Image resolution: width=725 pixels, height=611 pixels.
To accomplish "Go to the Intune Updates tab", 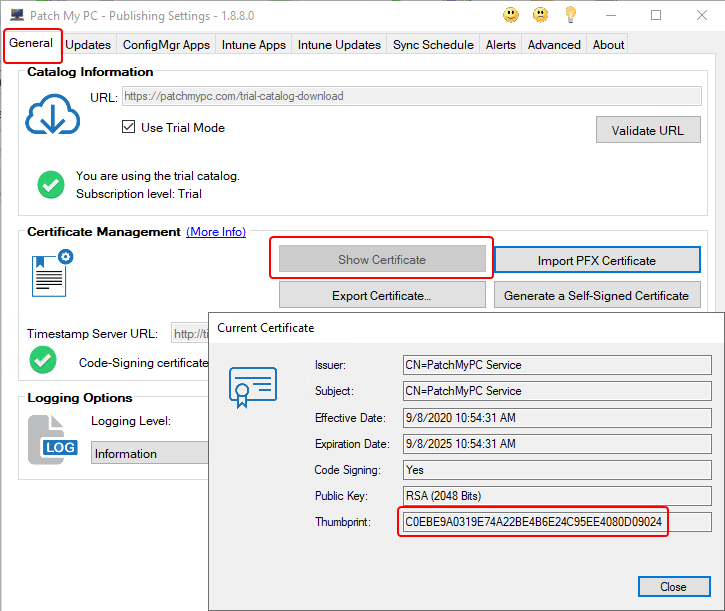I will pos(339,45).
